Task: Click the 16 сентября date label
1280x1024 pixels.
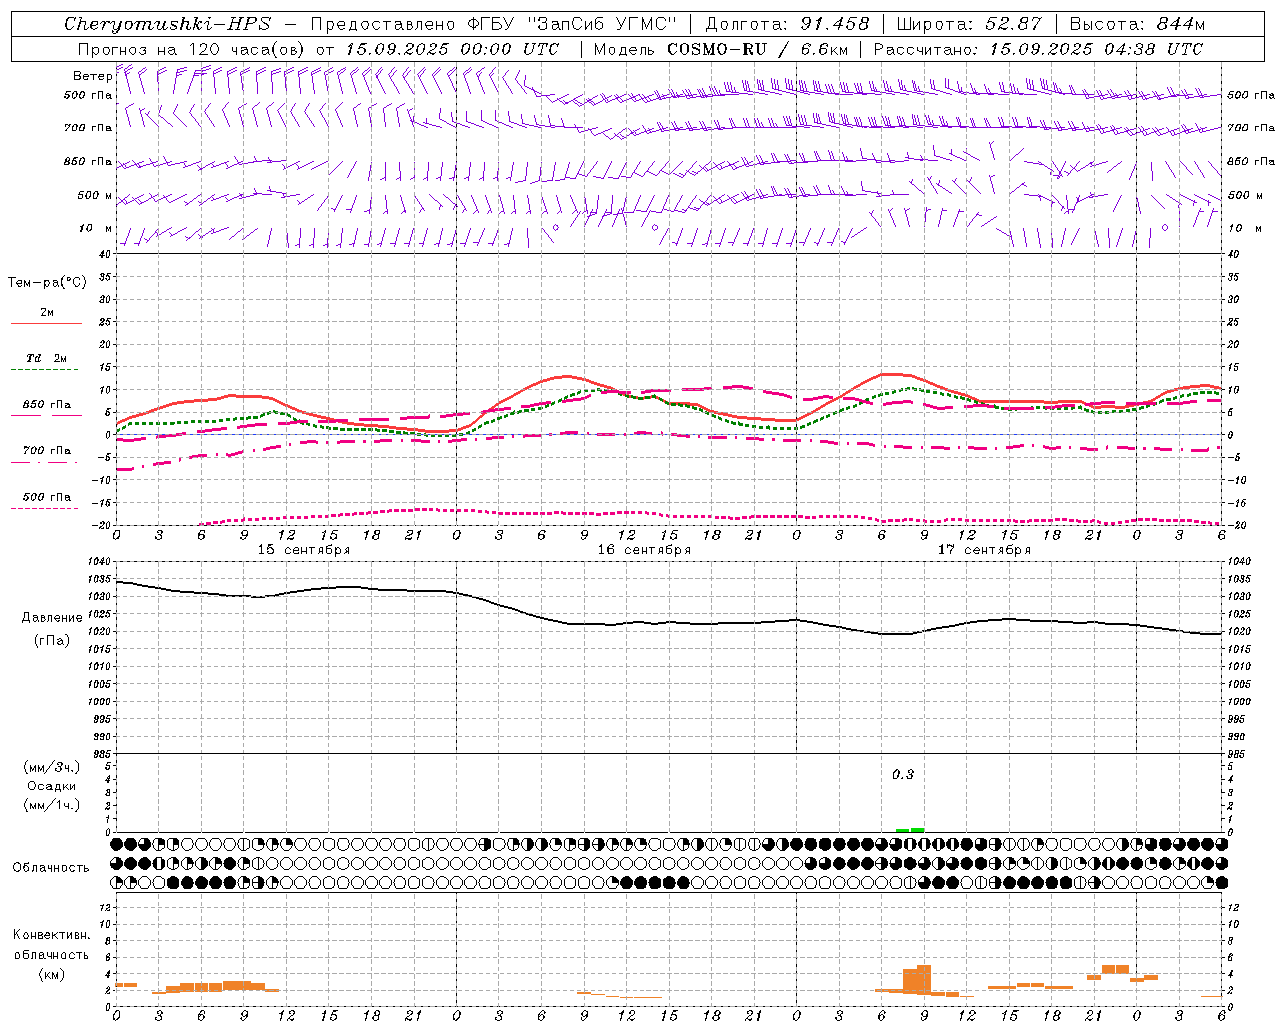Action: point(644,550)
